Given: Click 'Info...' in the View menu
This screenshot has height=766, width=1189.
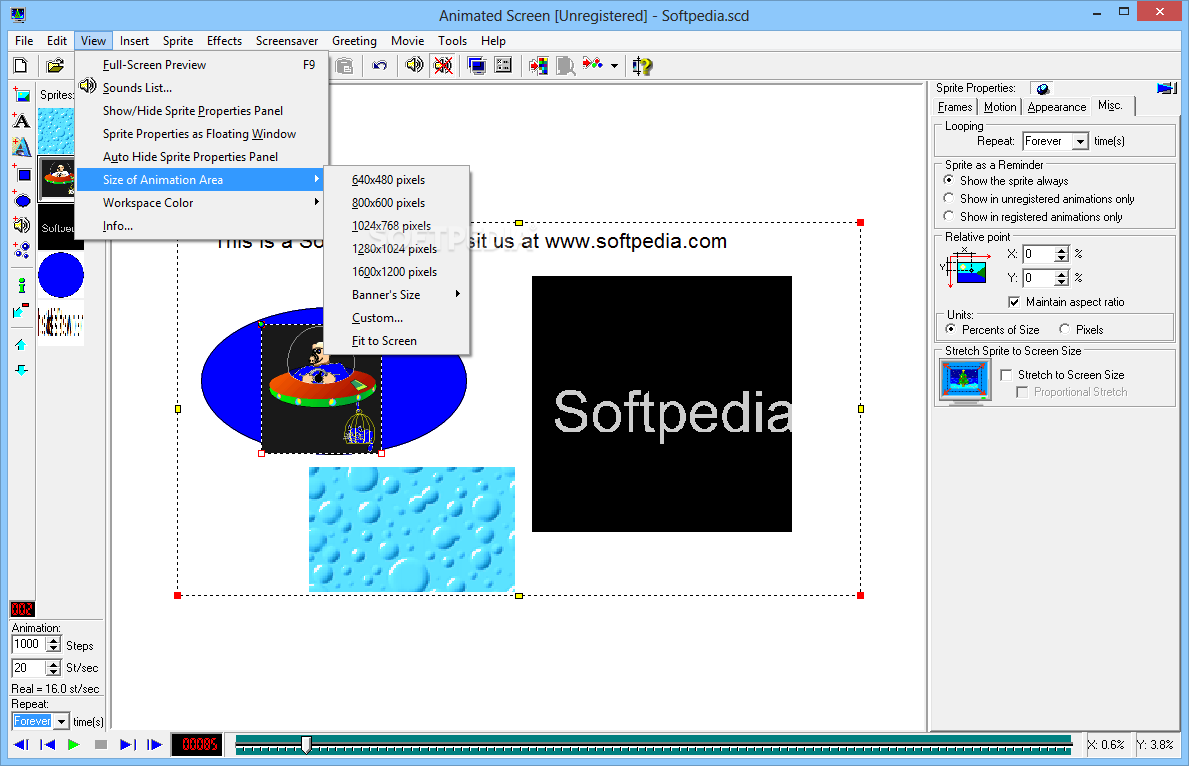Looking at the screenshot, I should click(201, 226).
